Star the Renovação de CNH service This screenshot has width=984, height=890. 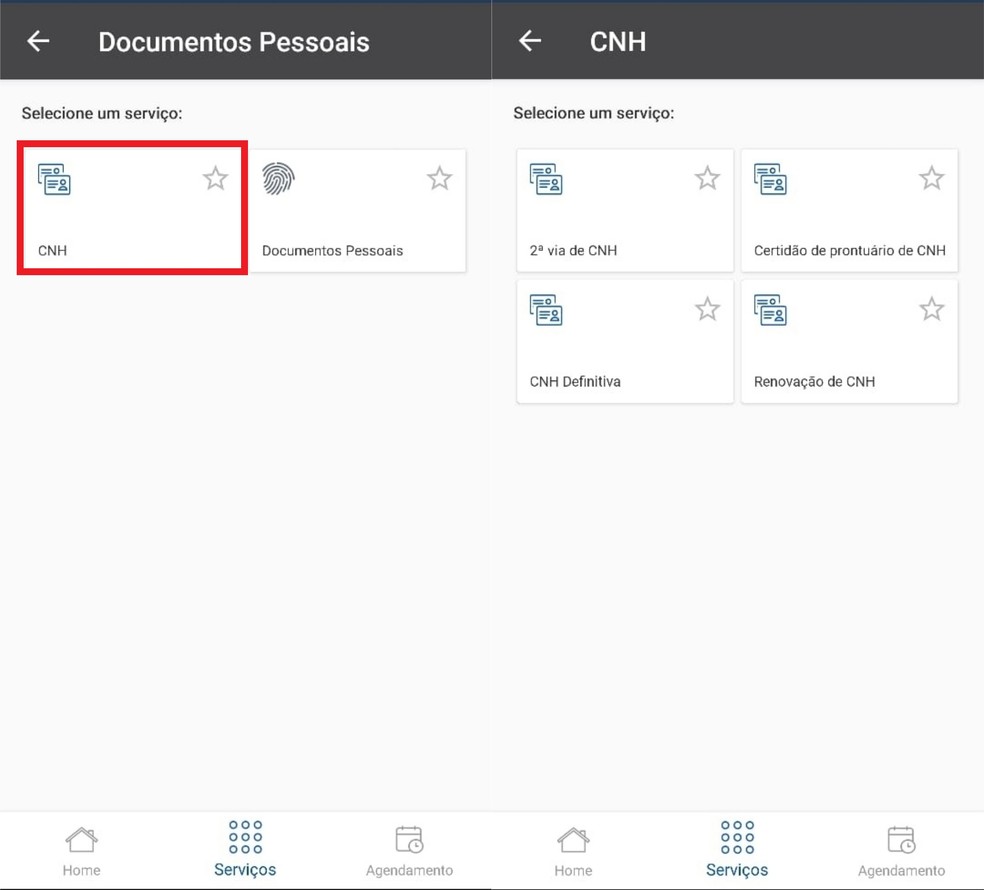point(931,310)
